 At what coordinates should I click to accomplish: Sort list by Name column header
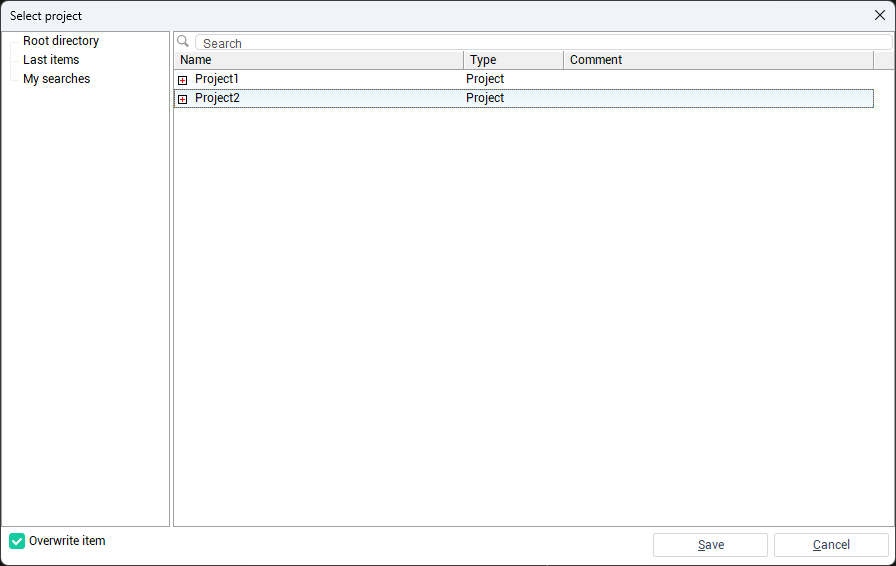(x=318, y=60)
